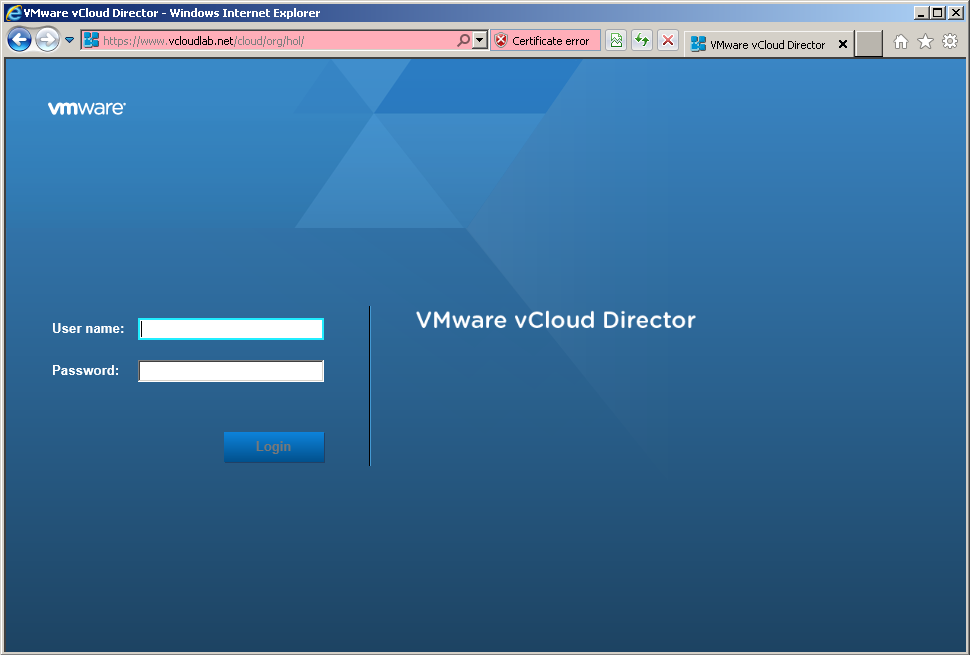Click the vmware logo on page

pyautogui.click(x=87, y=108)
